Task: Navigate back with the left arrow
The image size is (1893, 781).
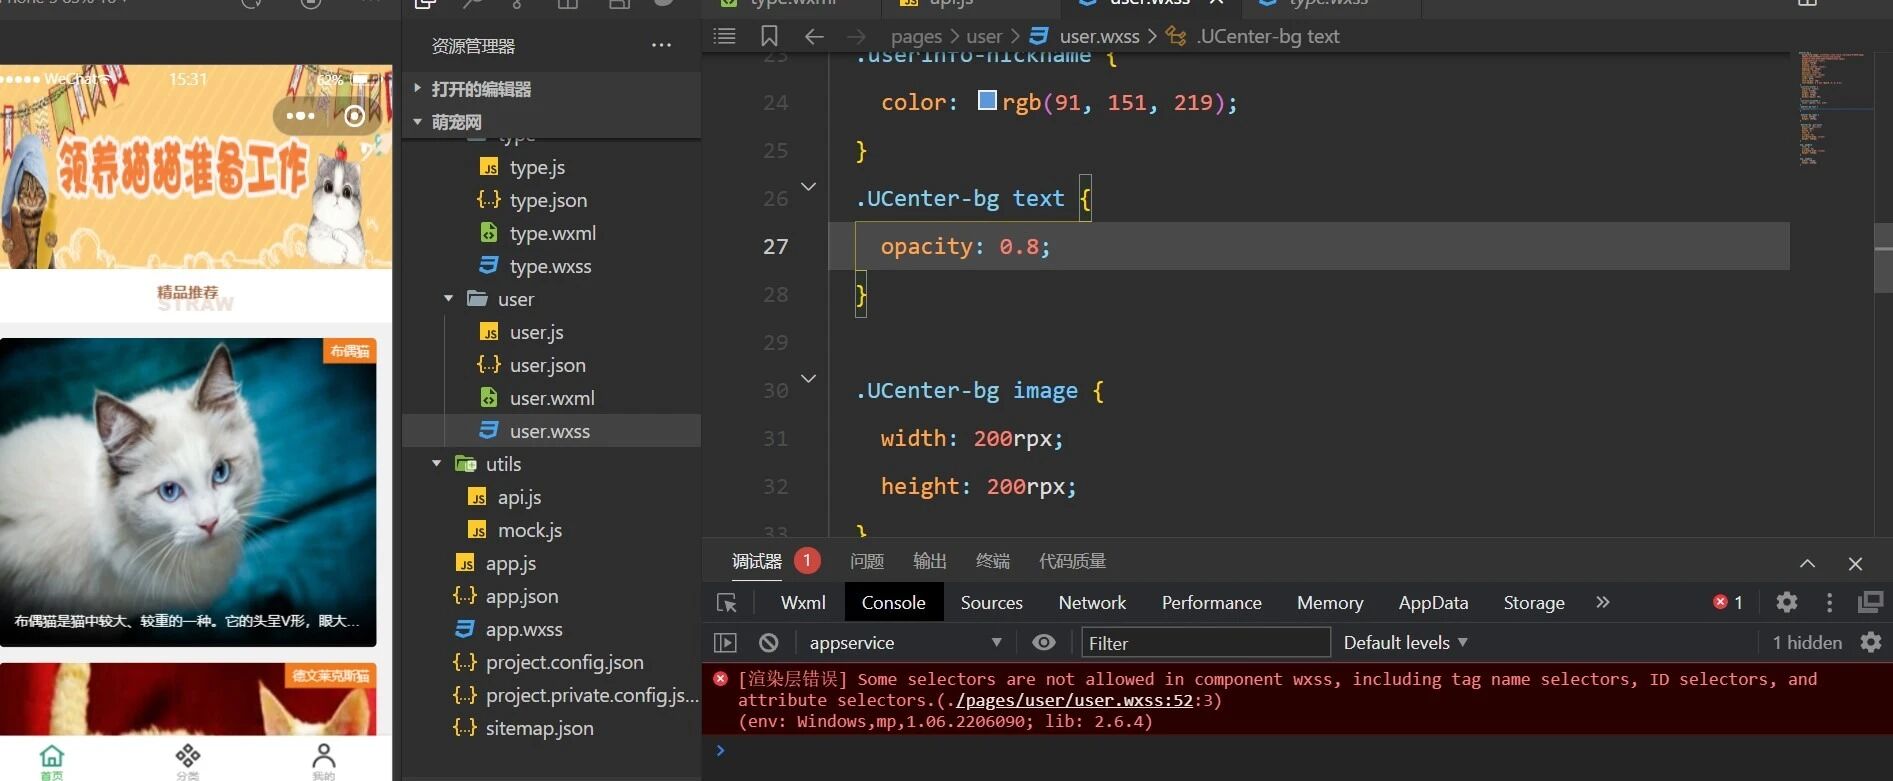Action: tap(814, 36)
